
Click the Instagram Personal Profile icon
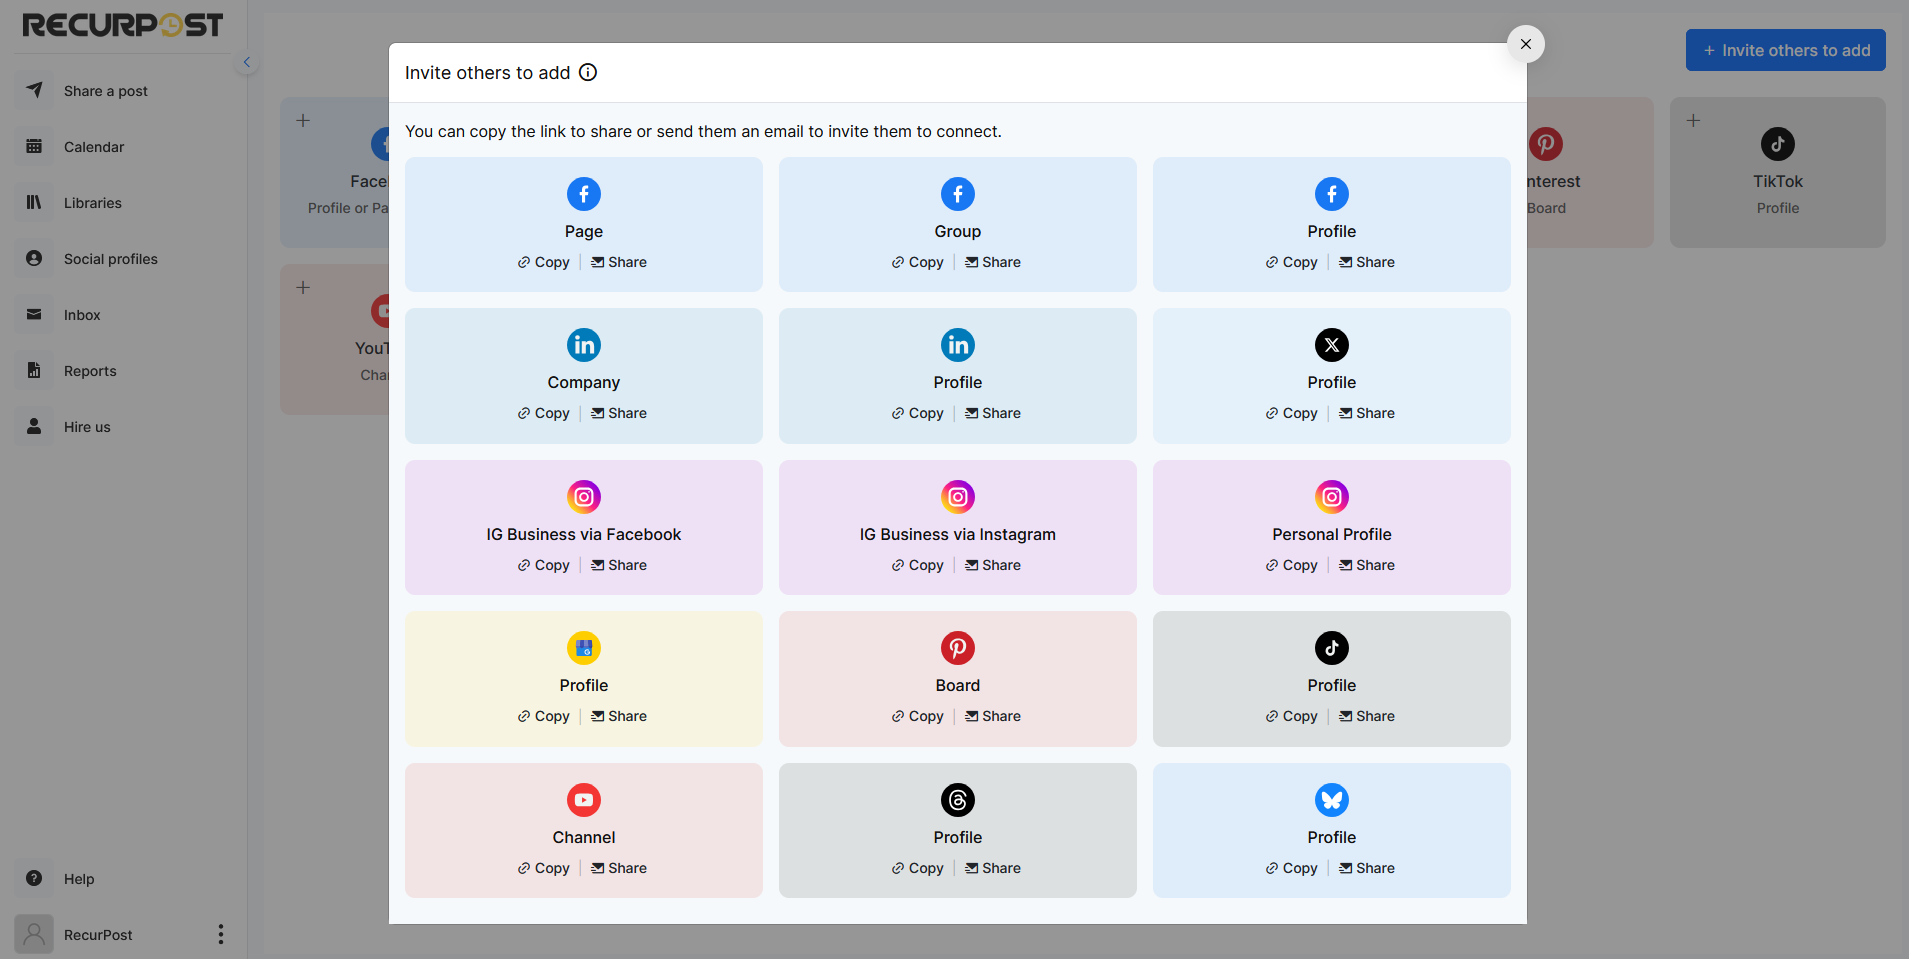coord(1332,497)
